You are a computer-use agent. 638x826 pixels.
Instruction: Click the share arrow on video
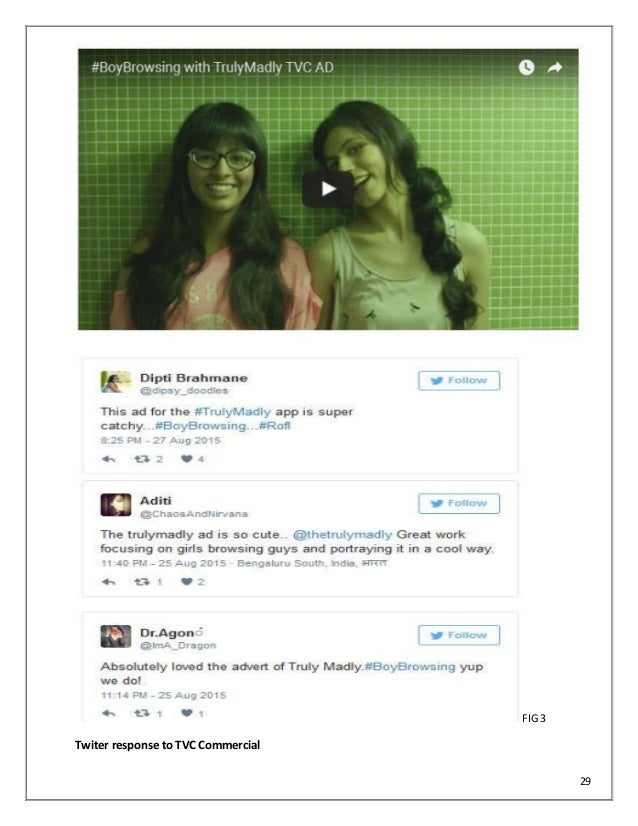(555, 67)
